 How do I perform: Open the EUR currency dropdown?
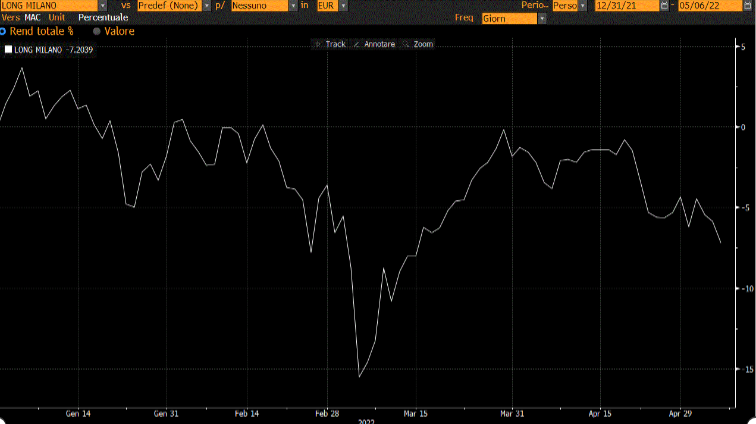(x=343, y=6)
